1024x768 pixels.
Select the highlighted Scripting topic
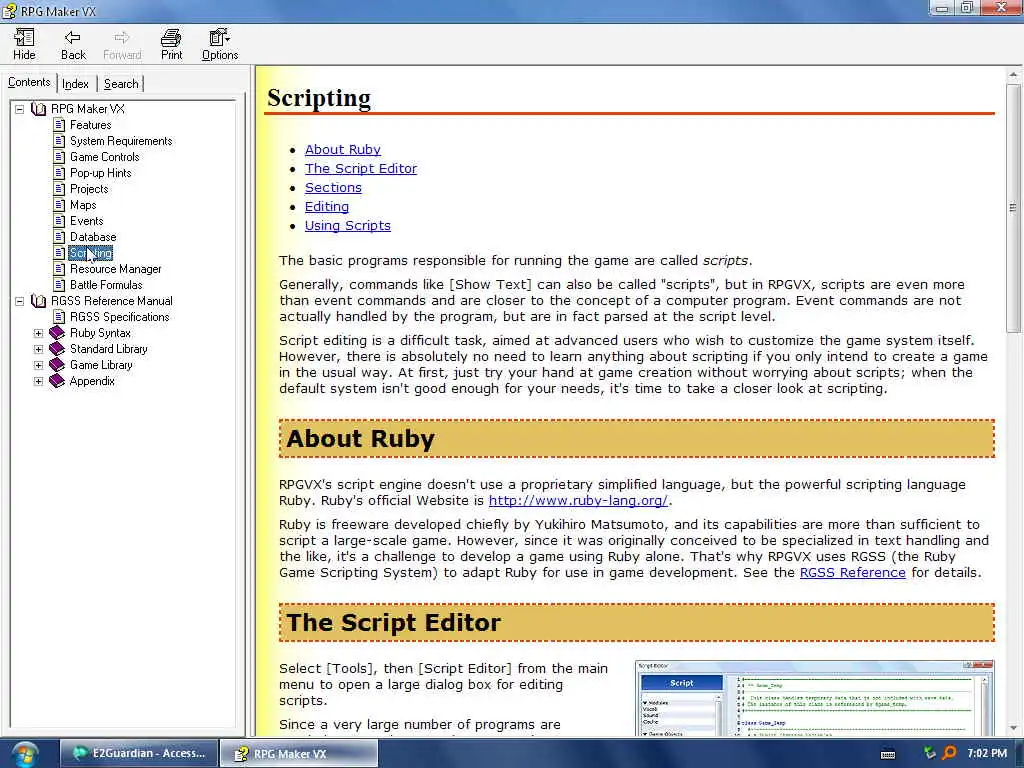coord(91,253)
